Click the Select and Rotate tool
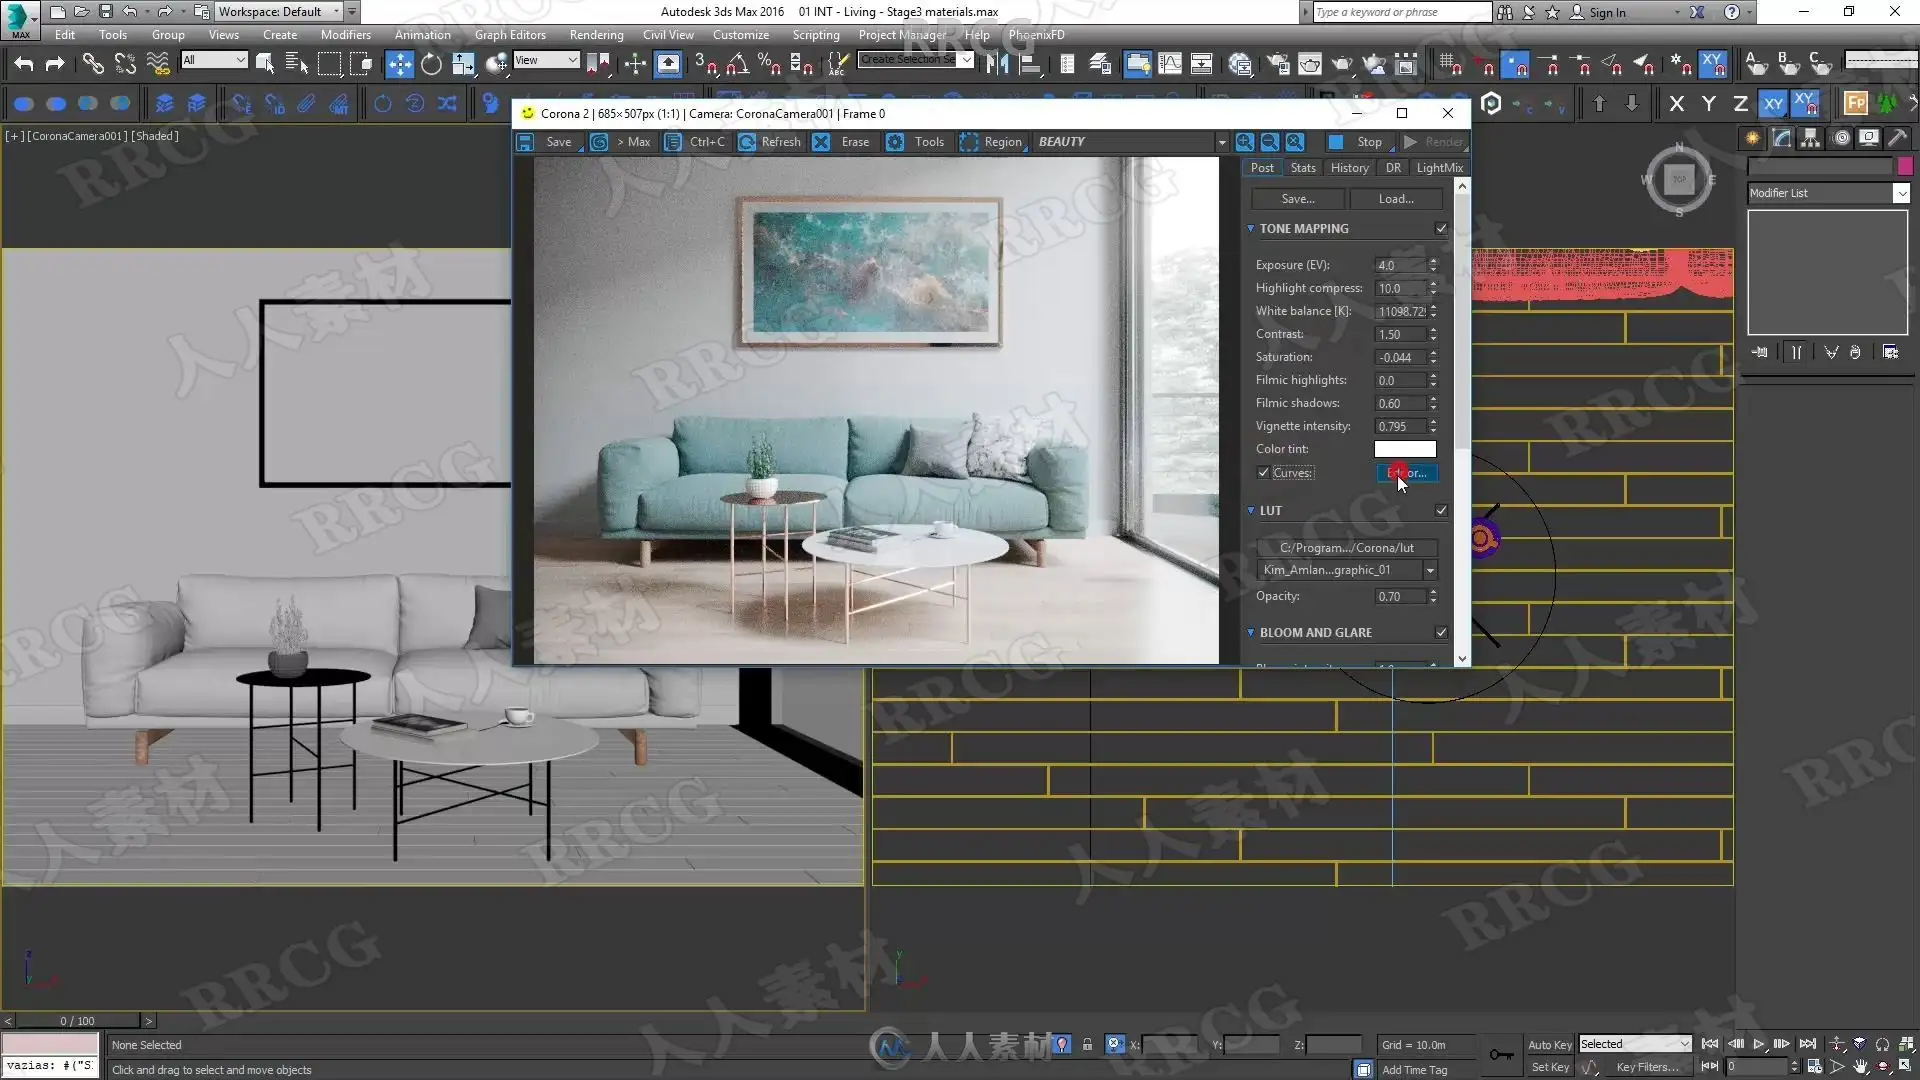Viewport: 1920px width, 1080px height. tap(431, 65)
